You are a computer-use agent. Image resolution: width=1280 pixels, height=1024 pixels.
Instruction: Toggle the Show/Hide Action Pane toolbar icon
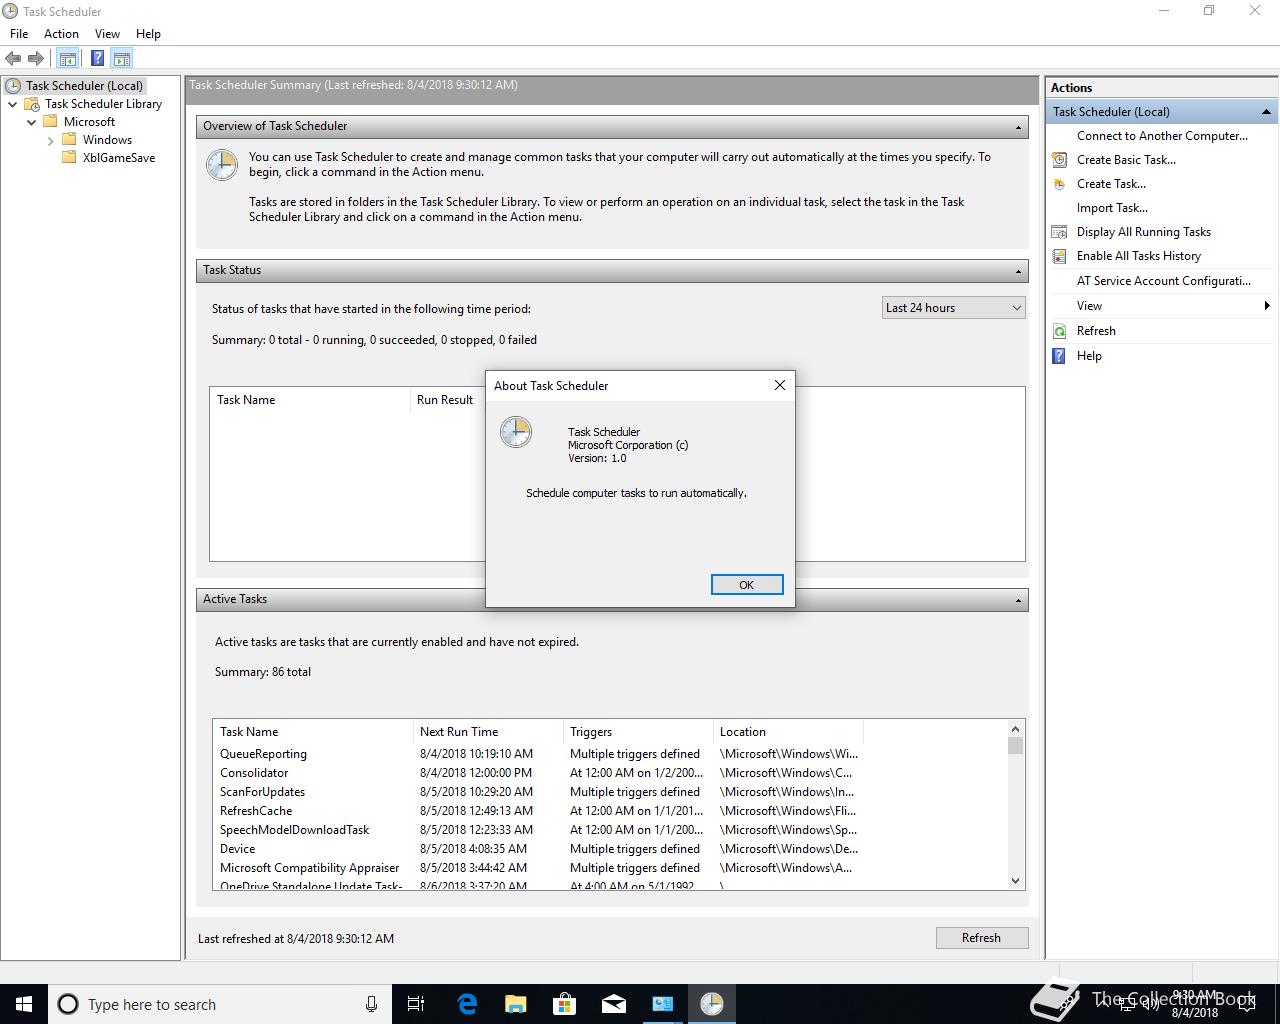click(x=122, y=59)
